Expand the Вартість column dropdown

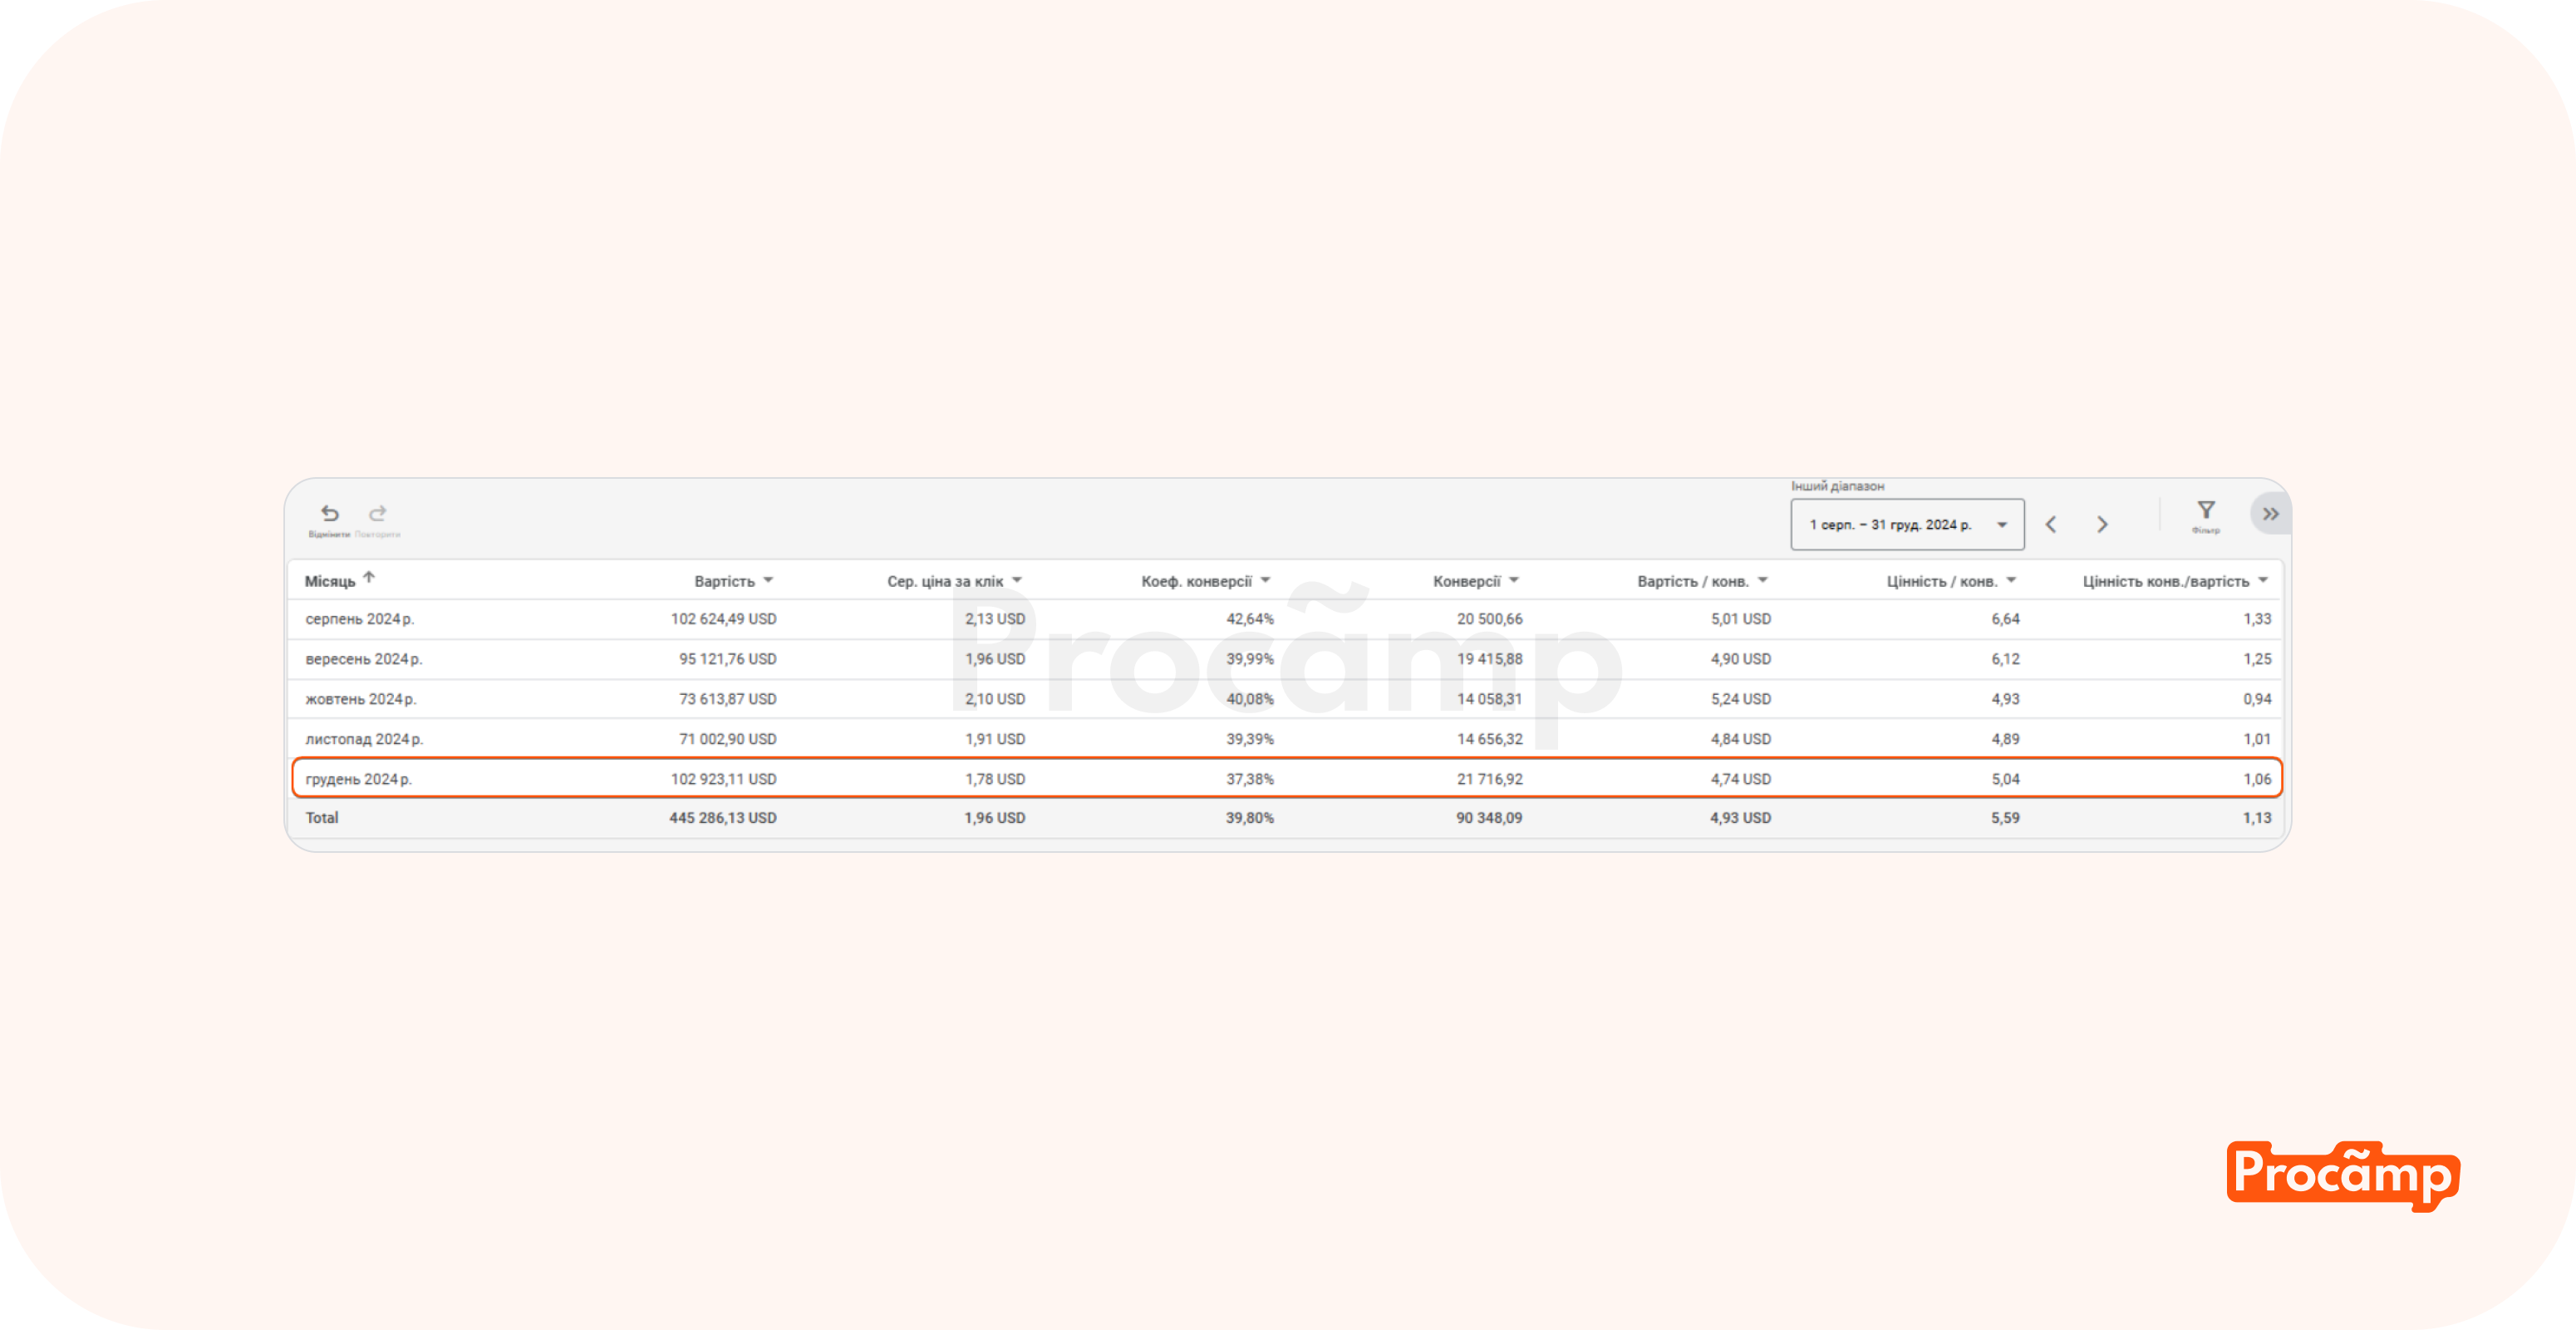[768, 580]
